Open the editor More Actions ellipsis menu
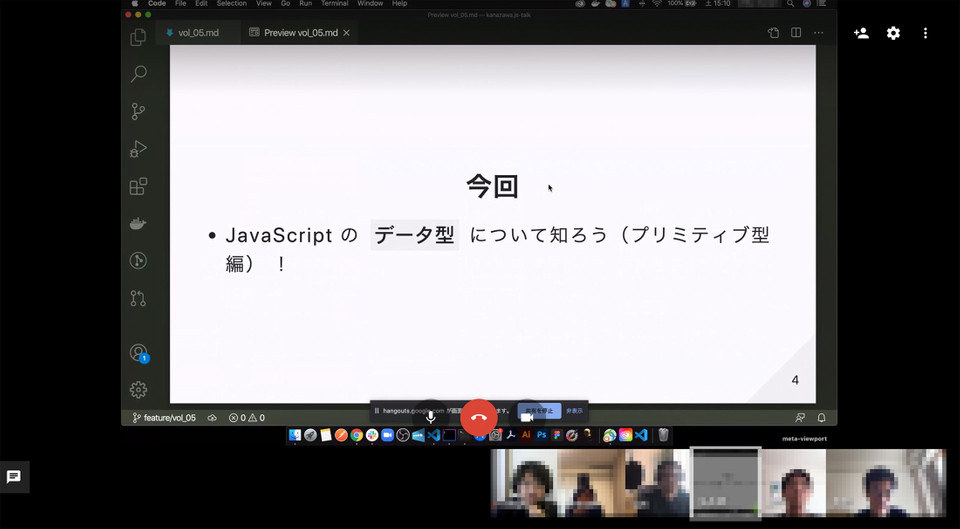 pos(819,33)
